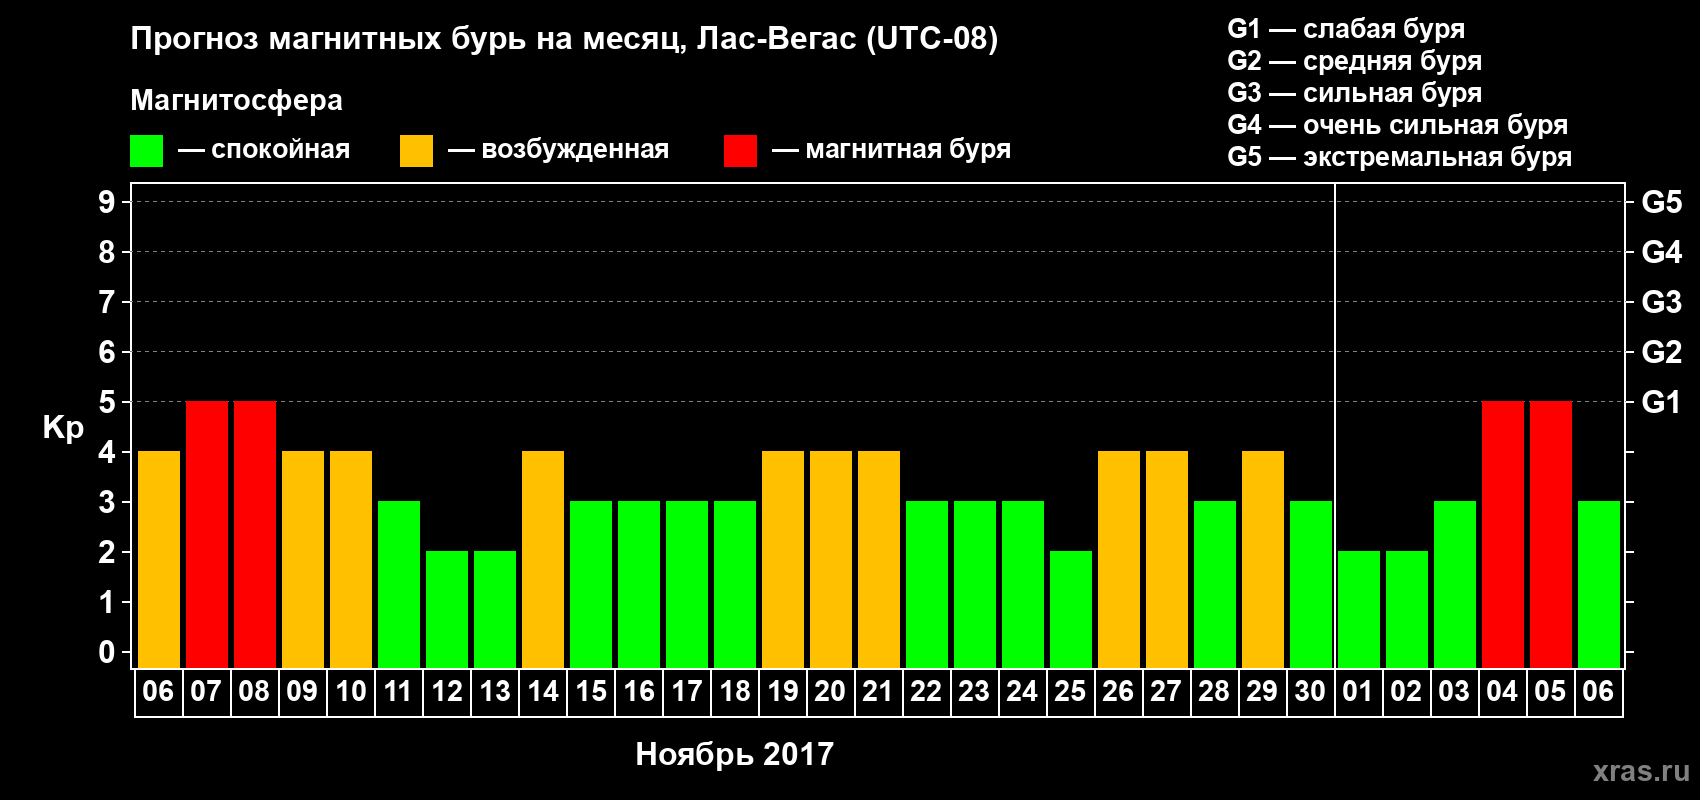Click the 'G1' label on the right scale
This screenshot has width=1700, height=800.
pyautogui.click(x=1662, y=402)
